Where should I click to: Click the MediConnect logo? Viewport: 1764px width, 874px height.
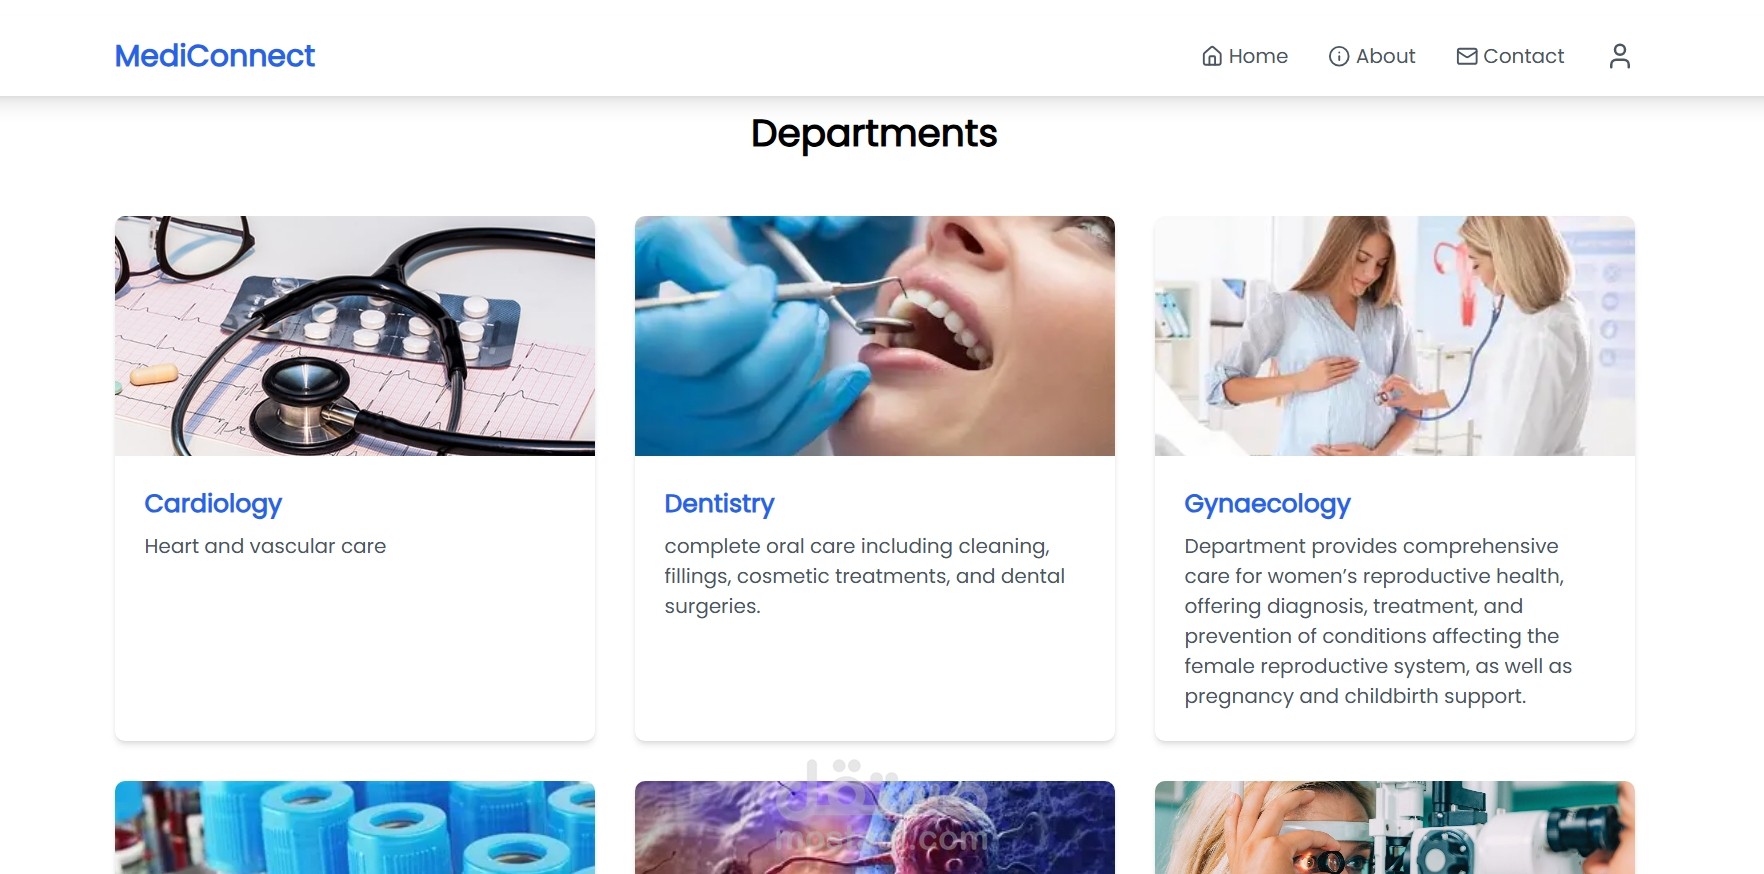tap(215, 56)
